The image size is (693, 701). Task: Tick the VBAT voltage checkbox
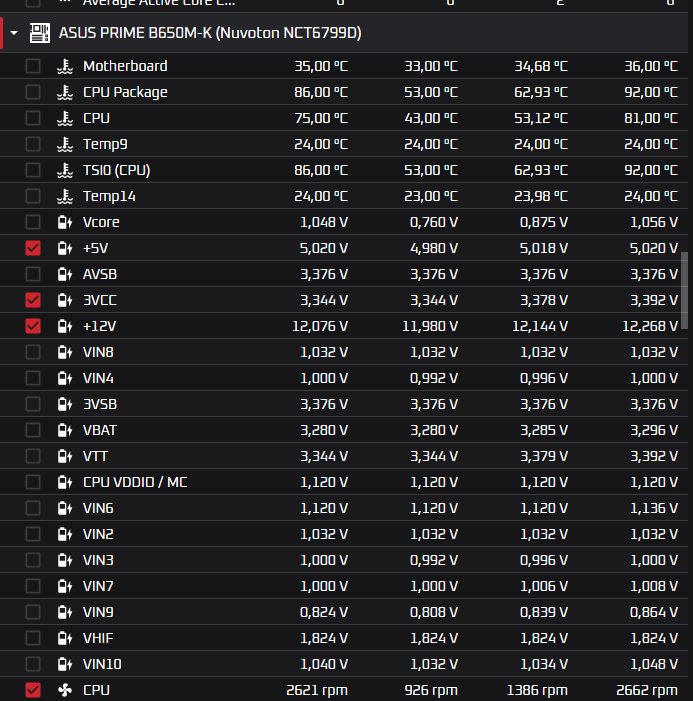33,430
